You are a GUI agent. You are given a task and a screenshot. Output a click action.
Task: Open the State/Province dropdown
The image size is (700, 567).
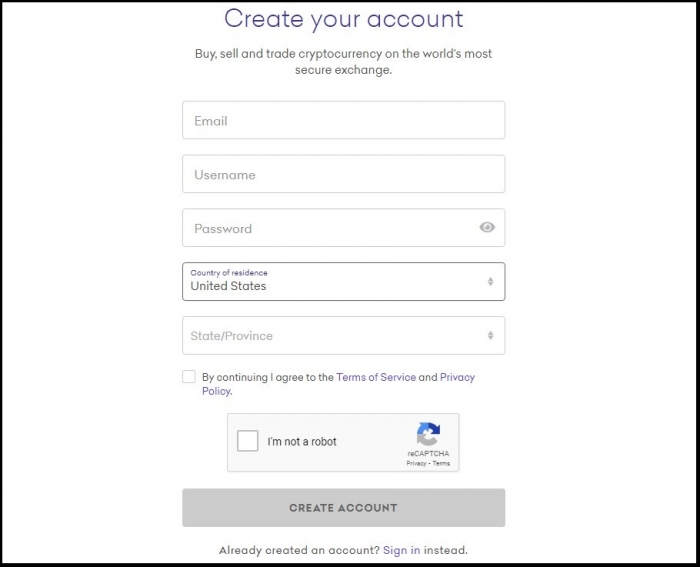tap(343, 335)
